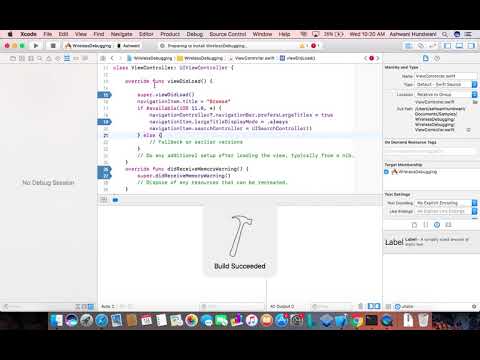Open Siri from the menu bar
Screen dimensions: 480x360
pos(457,34)
